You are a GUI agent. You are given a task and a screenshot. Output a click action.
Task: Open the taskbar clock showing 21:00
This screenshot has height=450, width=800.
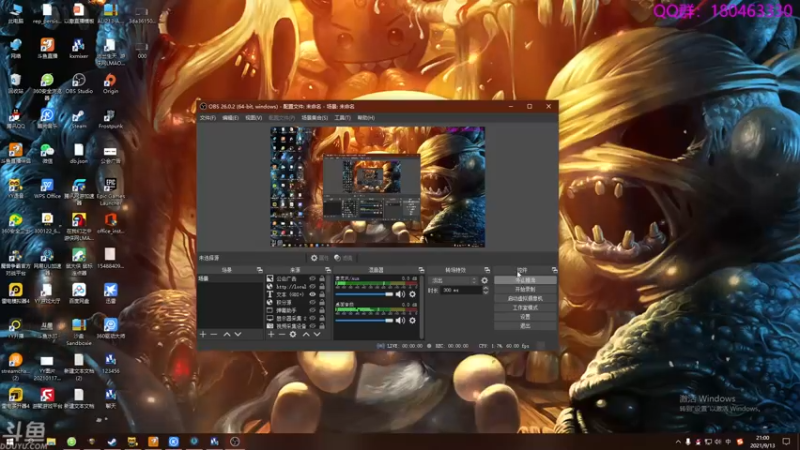[x=762, y=442]
